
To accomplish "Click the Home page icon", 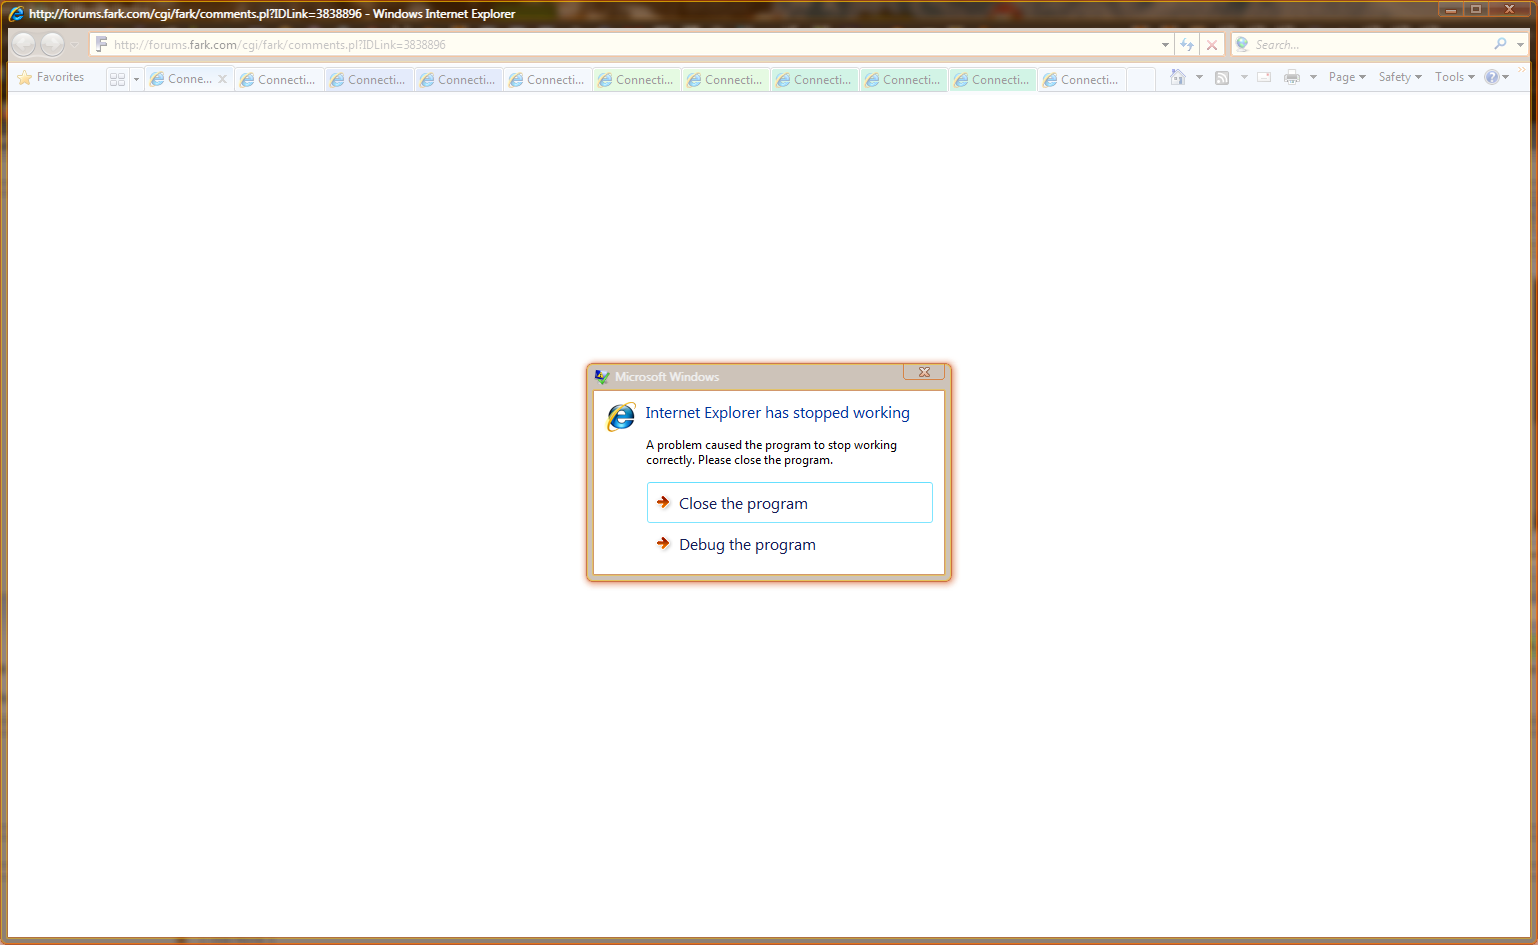I will coord(1178,77).
